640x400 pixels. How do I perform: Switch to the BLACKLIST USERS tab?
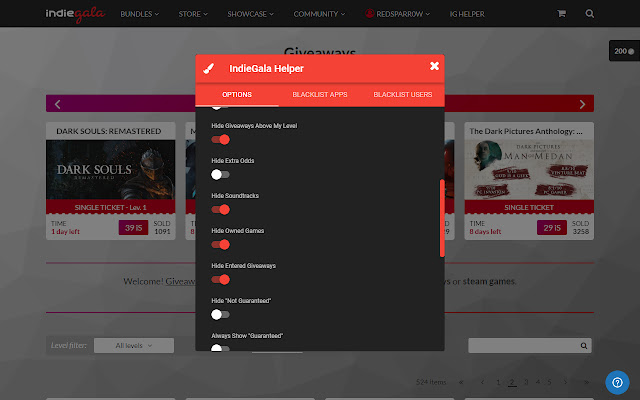(402, 95)
